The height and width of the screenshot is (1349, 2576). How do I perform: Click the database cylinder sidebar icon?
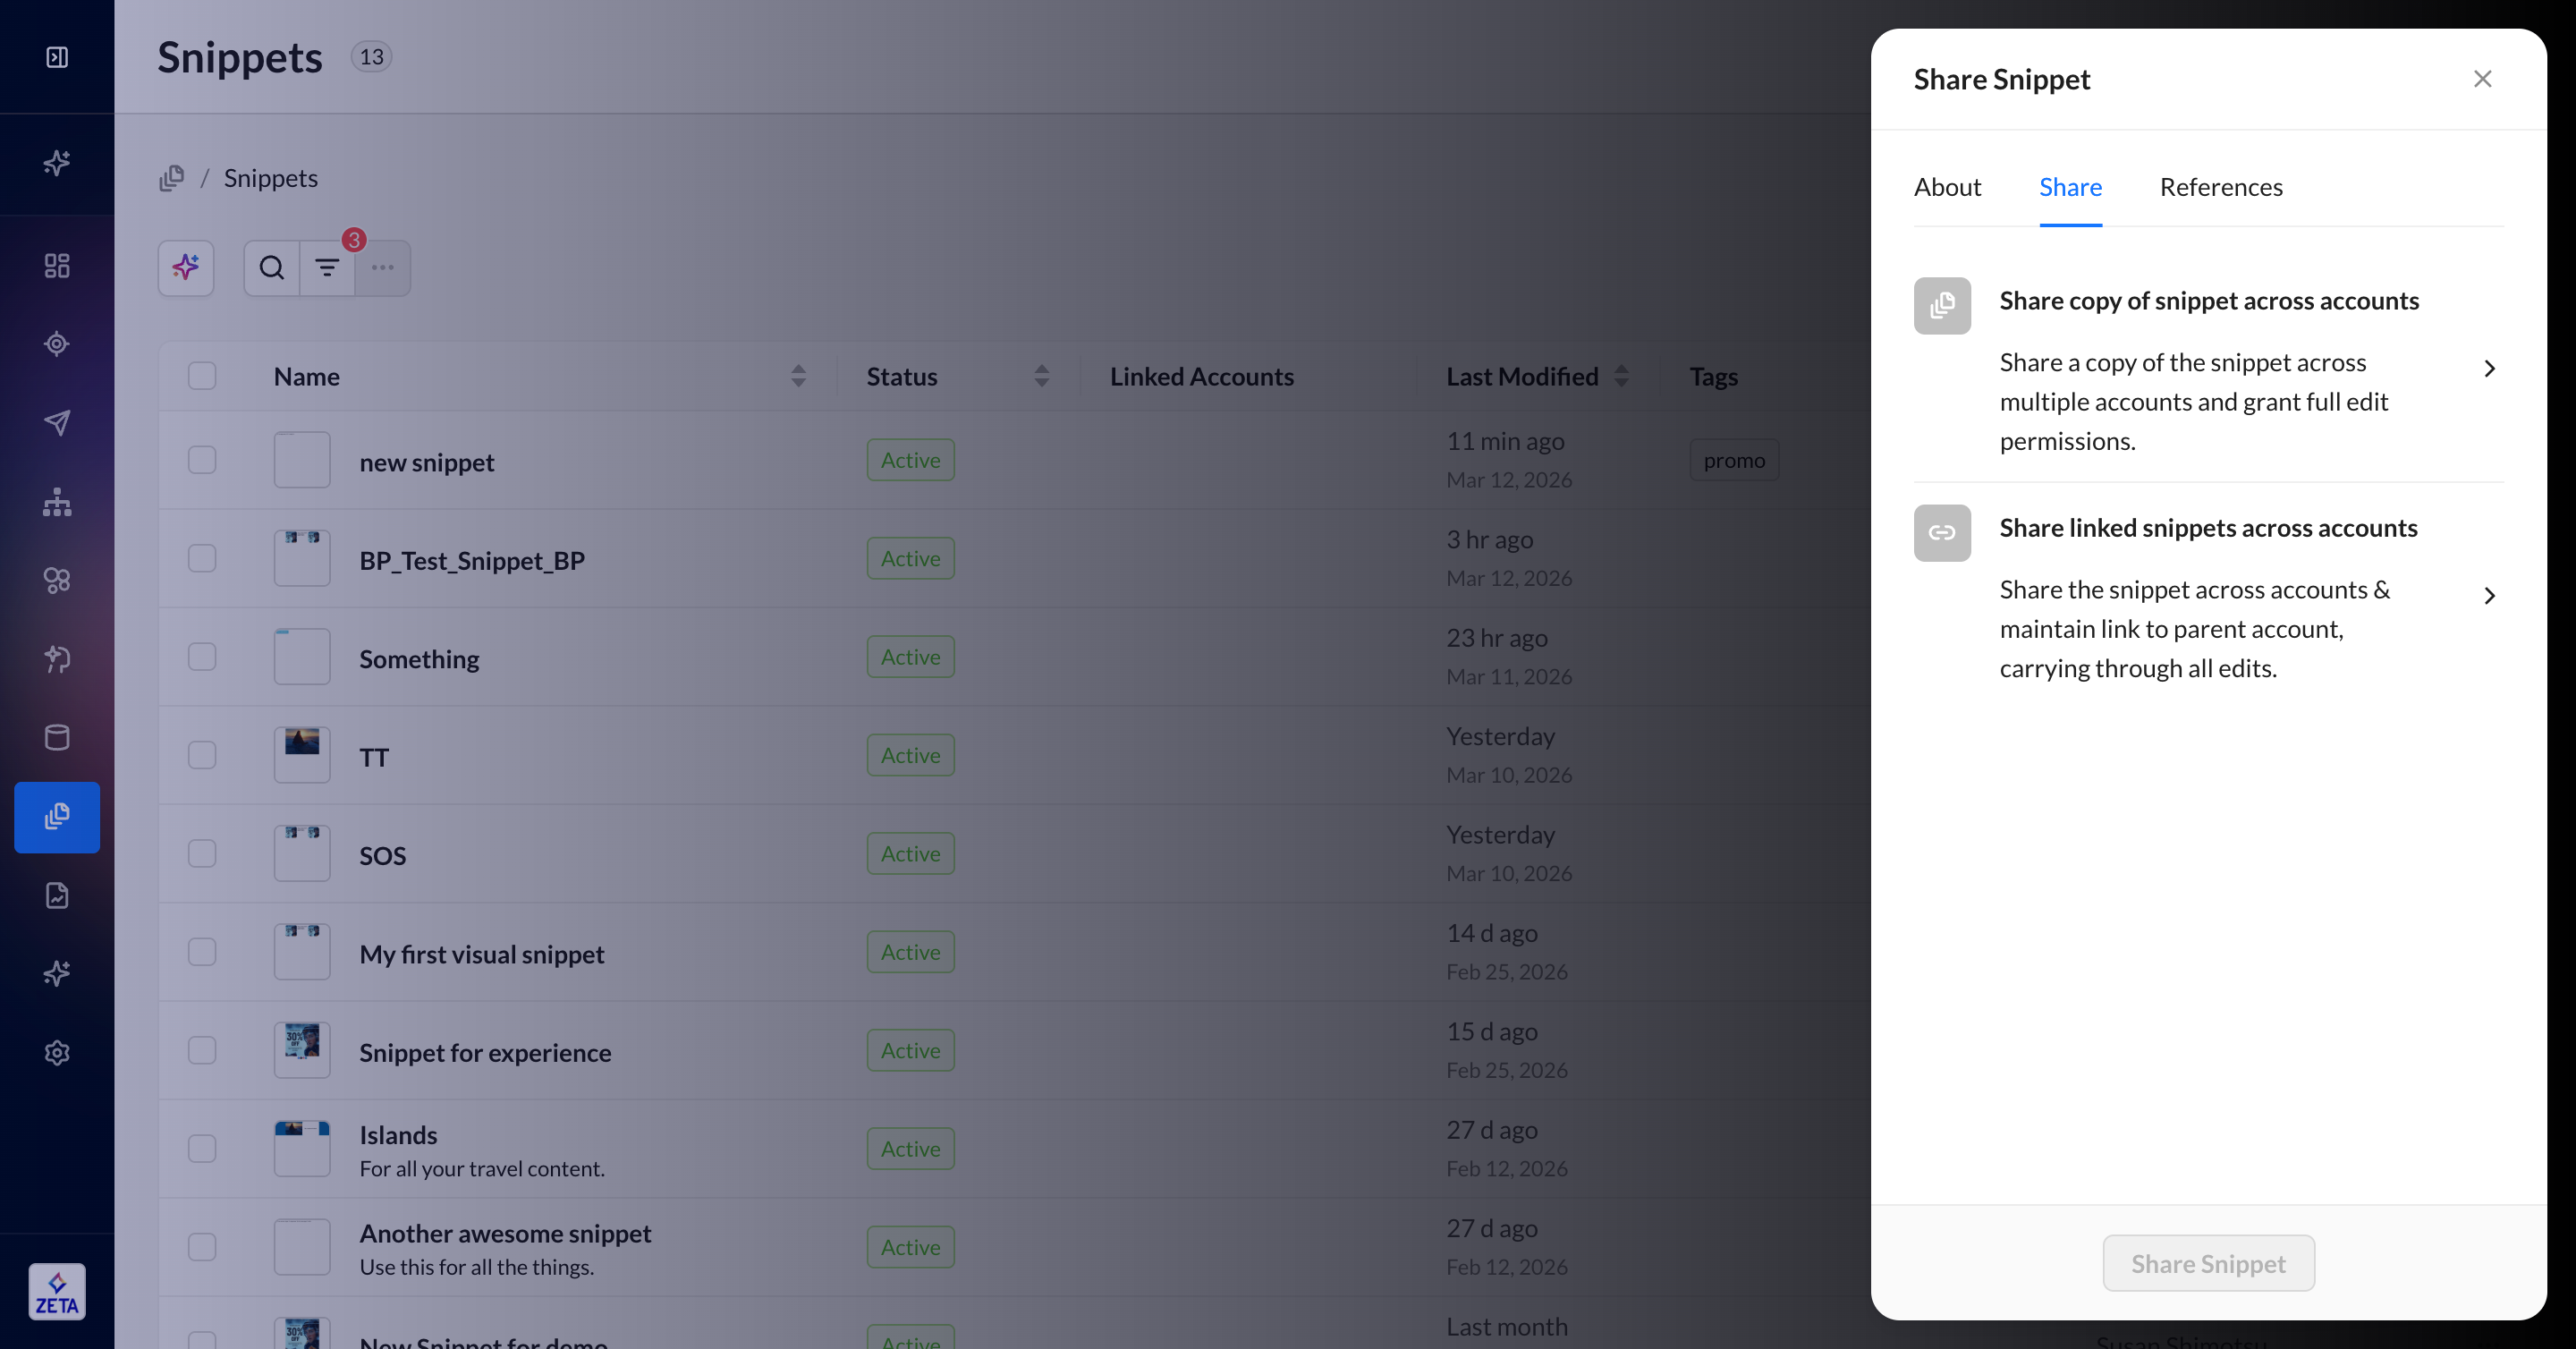click(57, 737)
